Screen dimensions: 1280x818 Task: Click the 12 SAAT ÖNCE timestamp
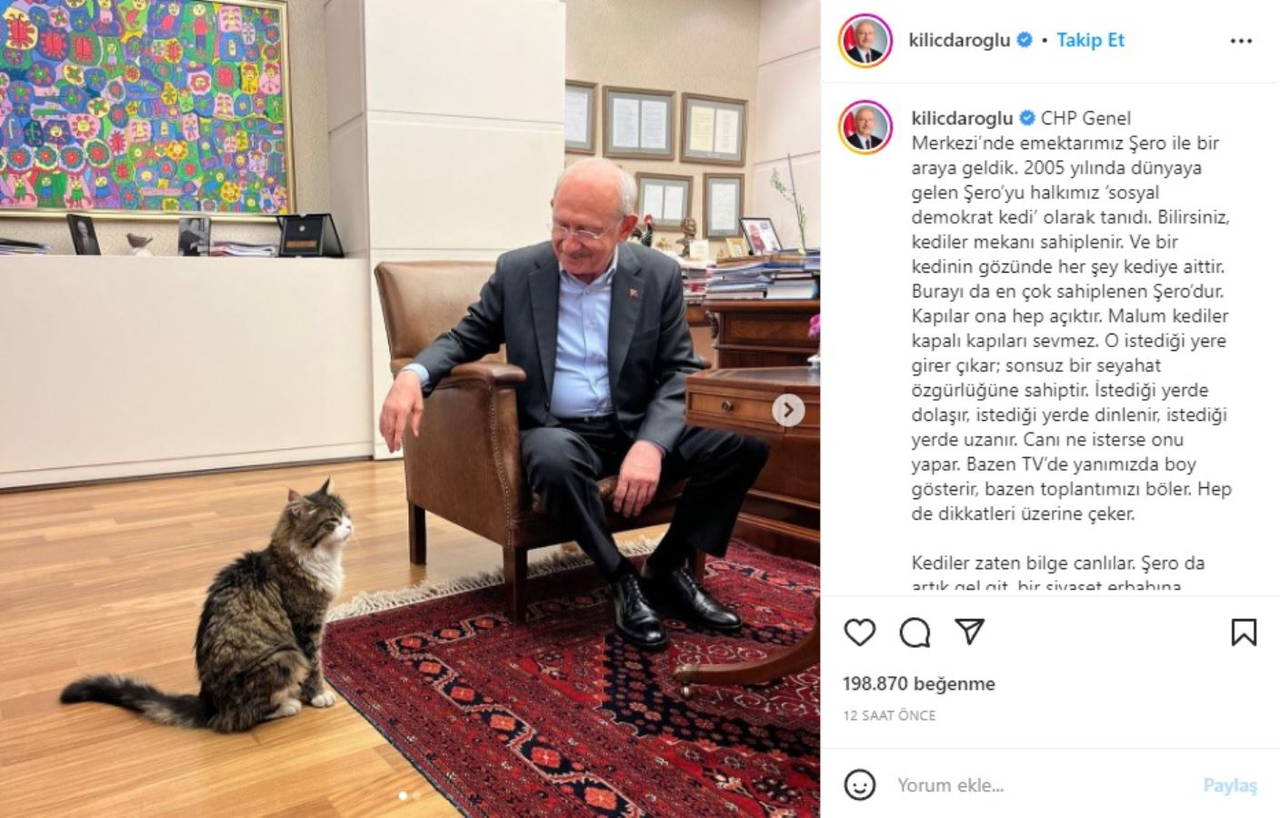point(889,716)
